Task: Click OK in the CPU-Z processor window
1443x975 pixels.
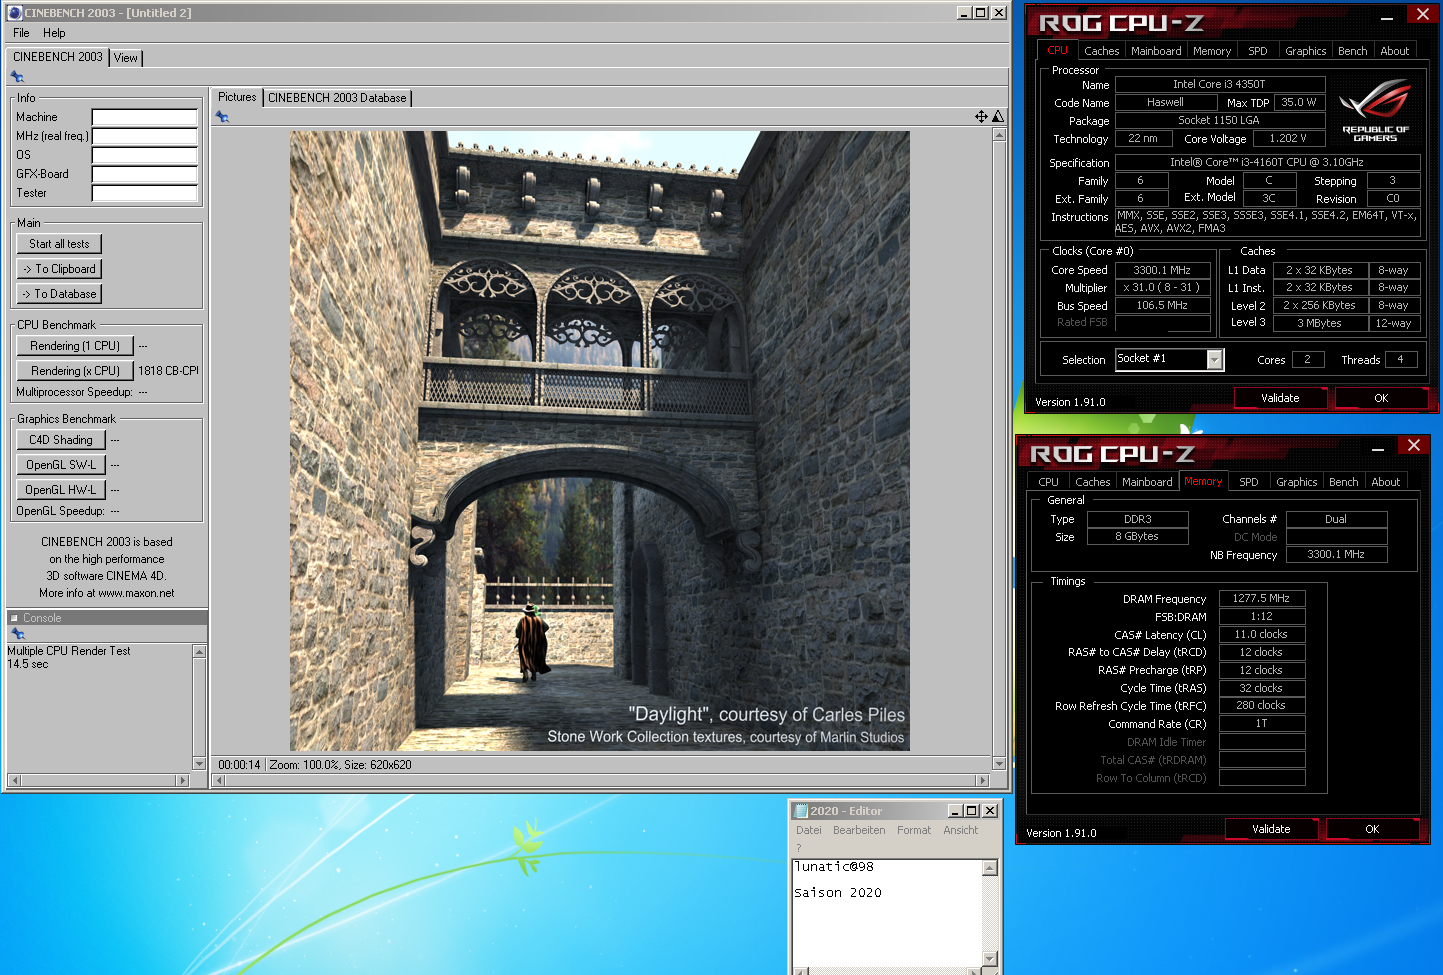Action: click(1381, 398)
